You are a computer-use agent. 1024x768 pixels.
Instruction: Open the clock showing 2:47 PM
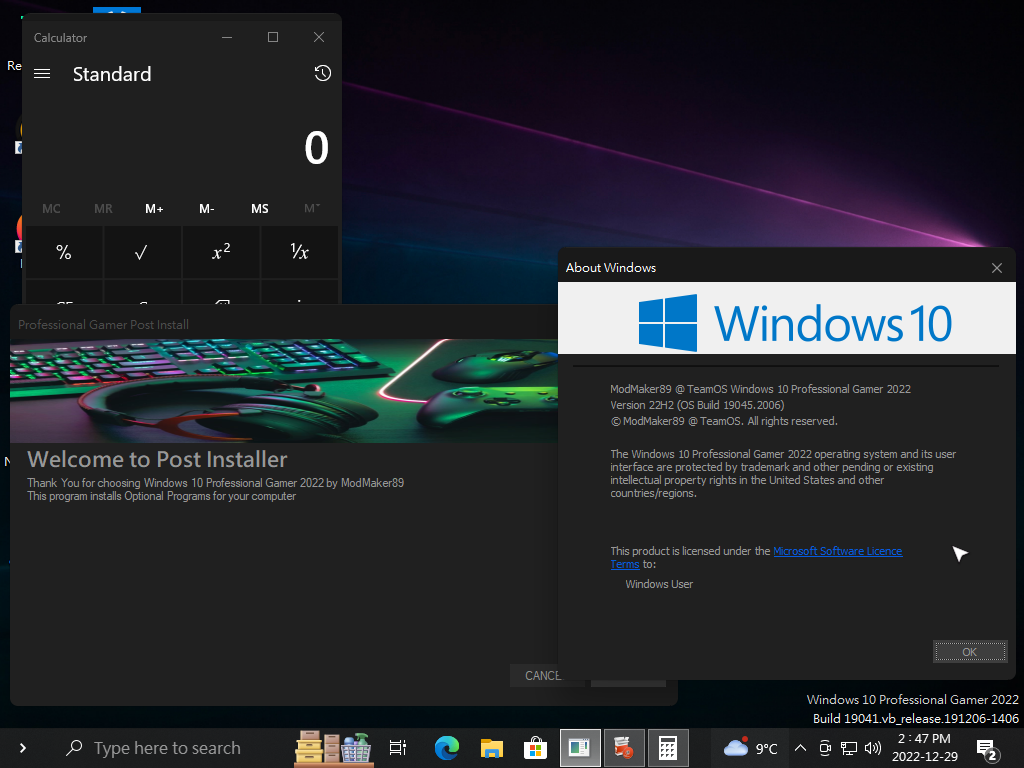(x=925, y=748)
